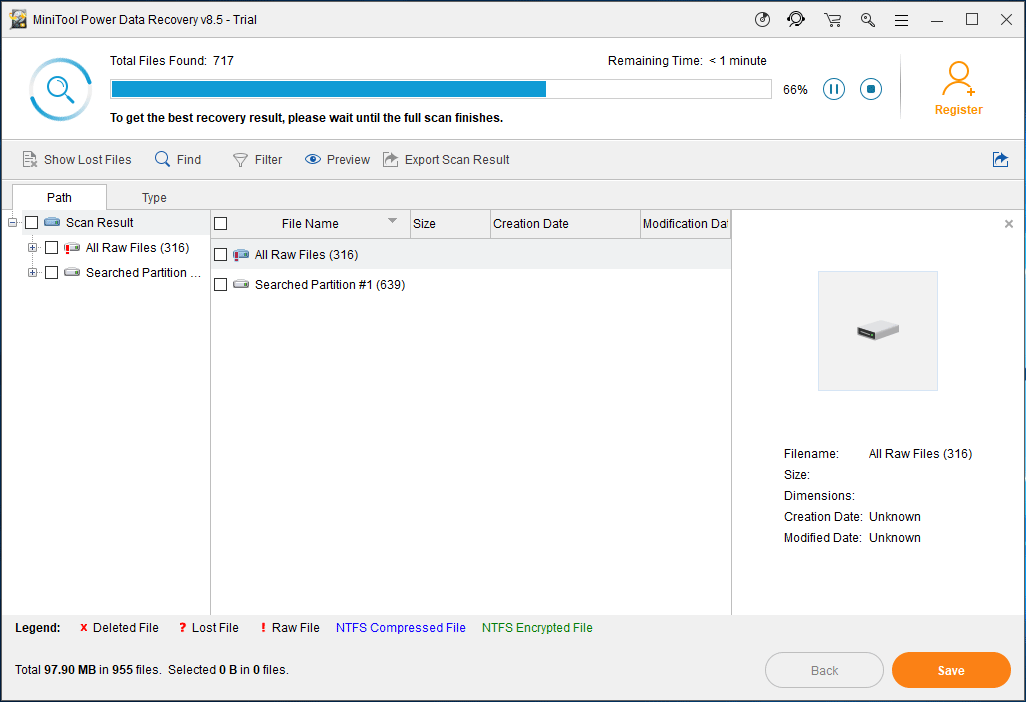The width and height of the screenshot is (1026, 702).
Task: Close the preview pane
Action: coord(1009,224)
